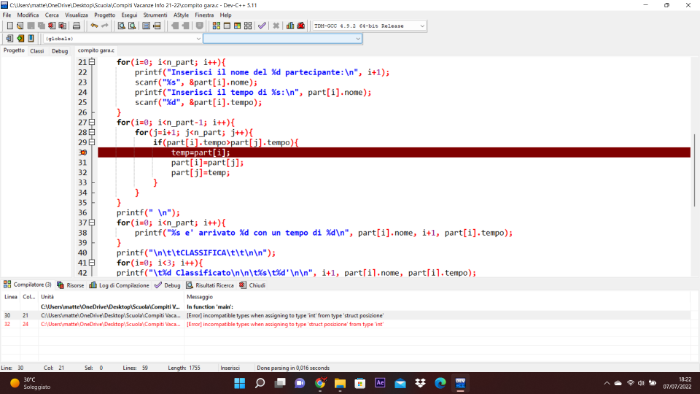Switch to the Classi side panel tab
Image resolution: width=700 pixels, height=394 pixels.
37,51
